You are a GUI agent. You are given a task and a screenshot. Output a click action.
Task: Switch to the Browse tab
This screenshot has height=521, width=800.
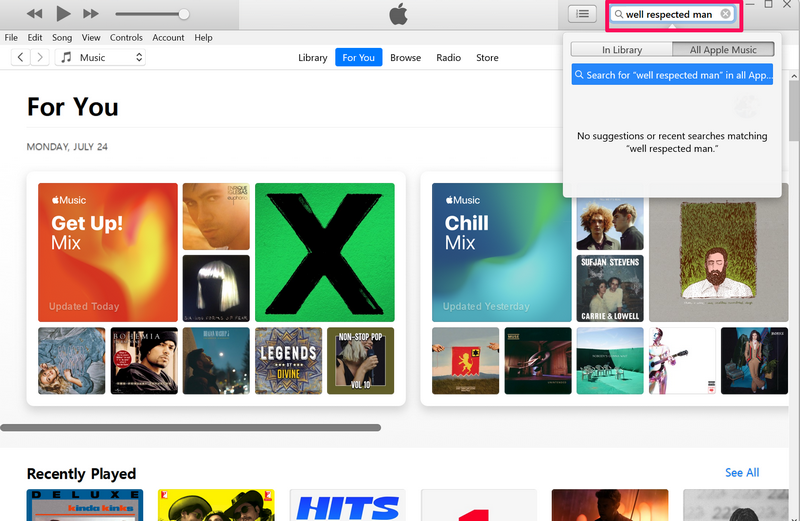point(405,58)
